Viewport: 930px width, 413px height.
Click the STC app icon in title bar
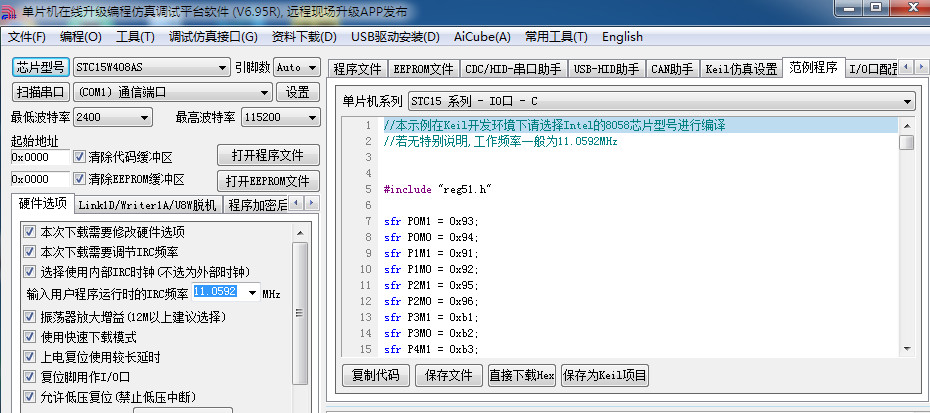click(x=8, y=12)
